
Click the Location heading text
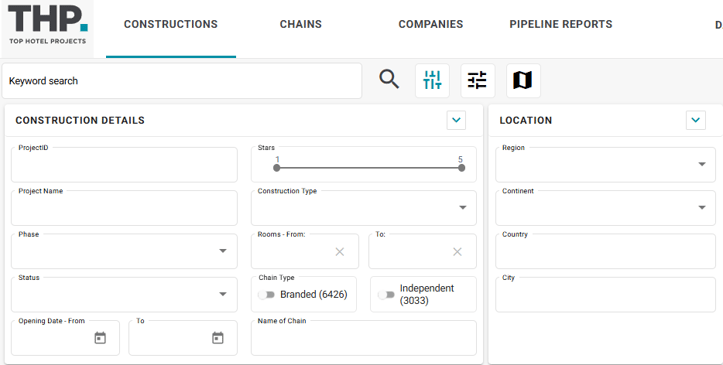click(526, 120)
